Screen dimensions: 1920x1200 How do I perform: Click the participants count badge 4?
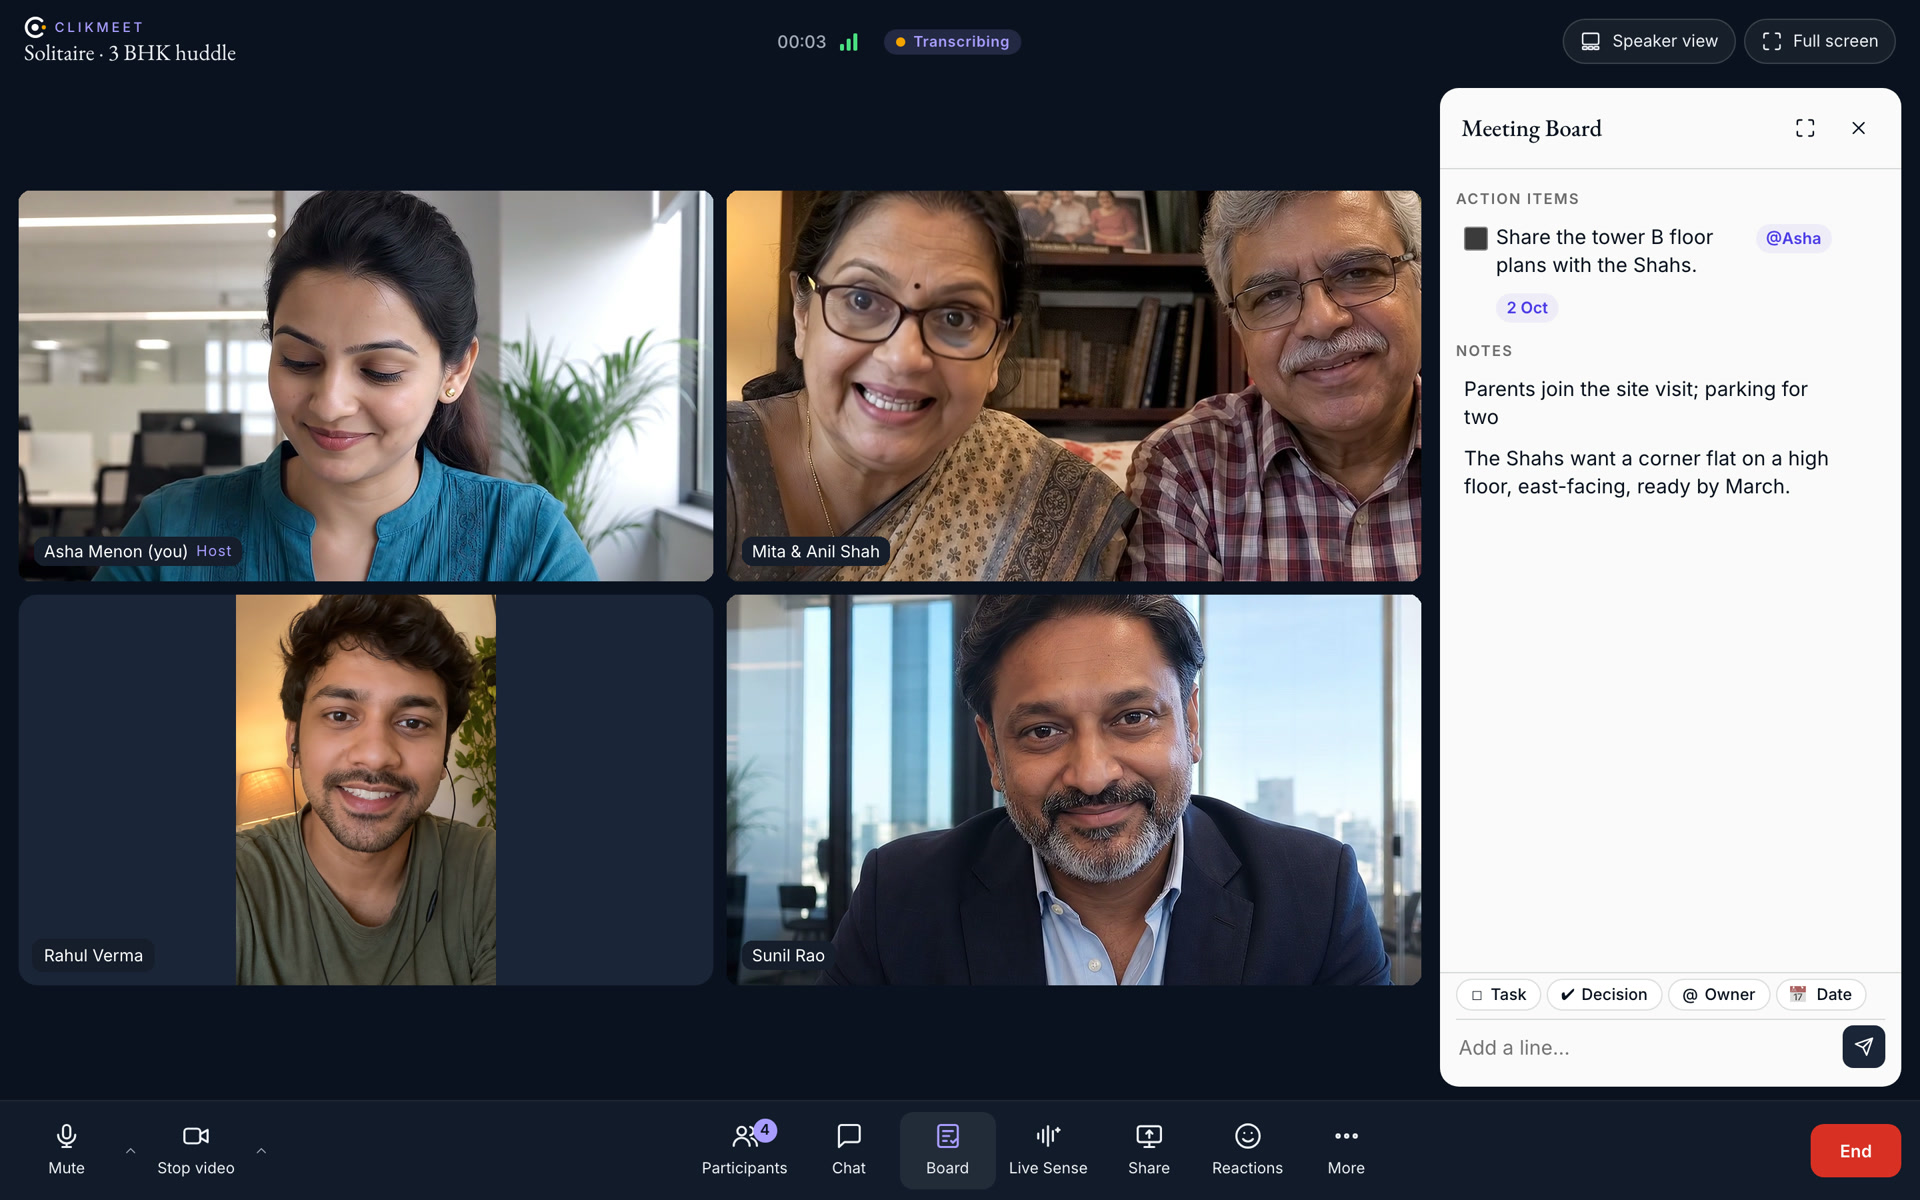click(765, 1130)
